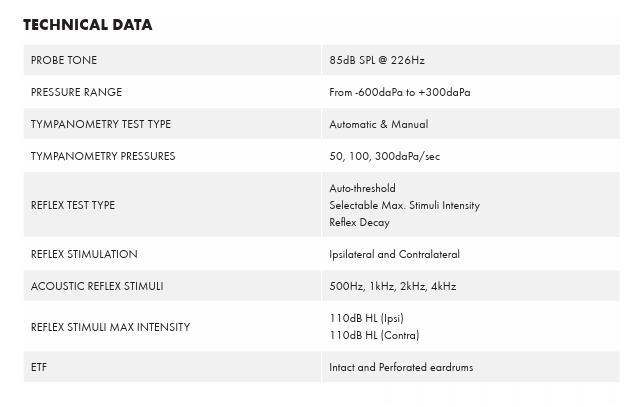Select ACOUSTIC REFLEX STIMULI label
The height and width of the screenshot is (407, 644).
click(97, 286)
